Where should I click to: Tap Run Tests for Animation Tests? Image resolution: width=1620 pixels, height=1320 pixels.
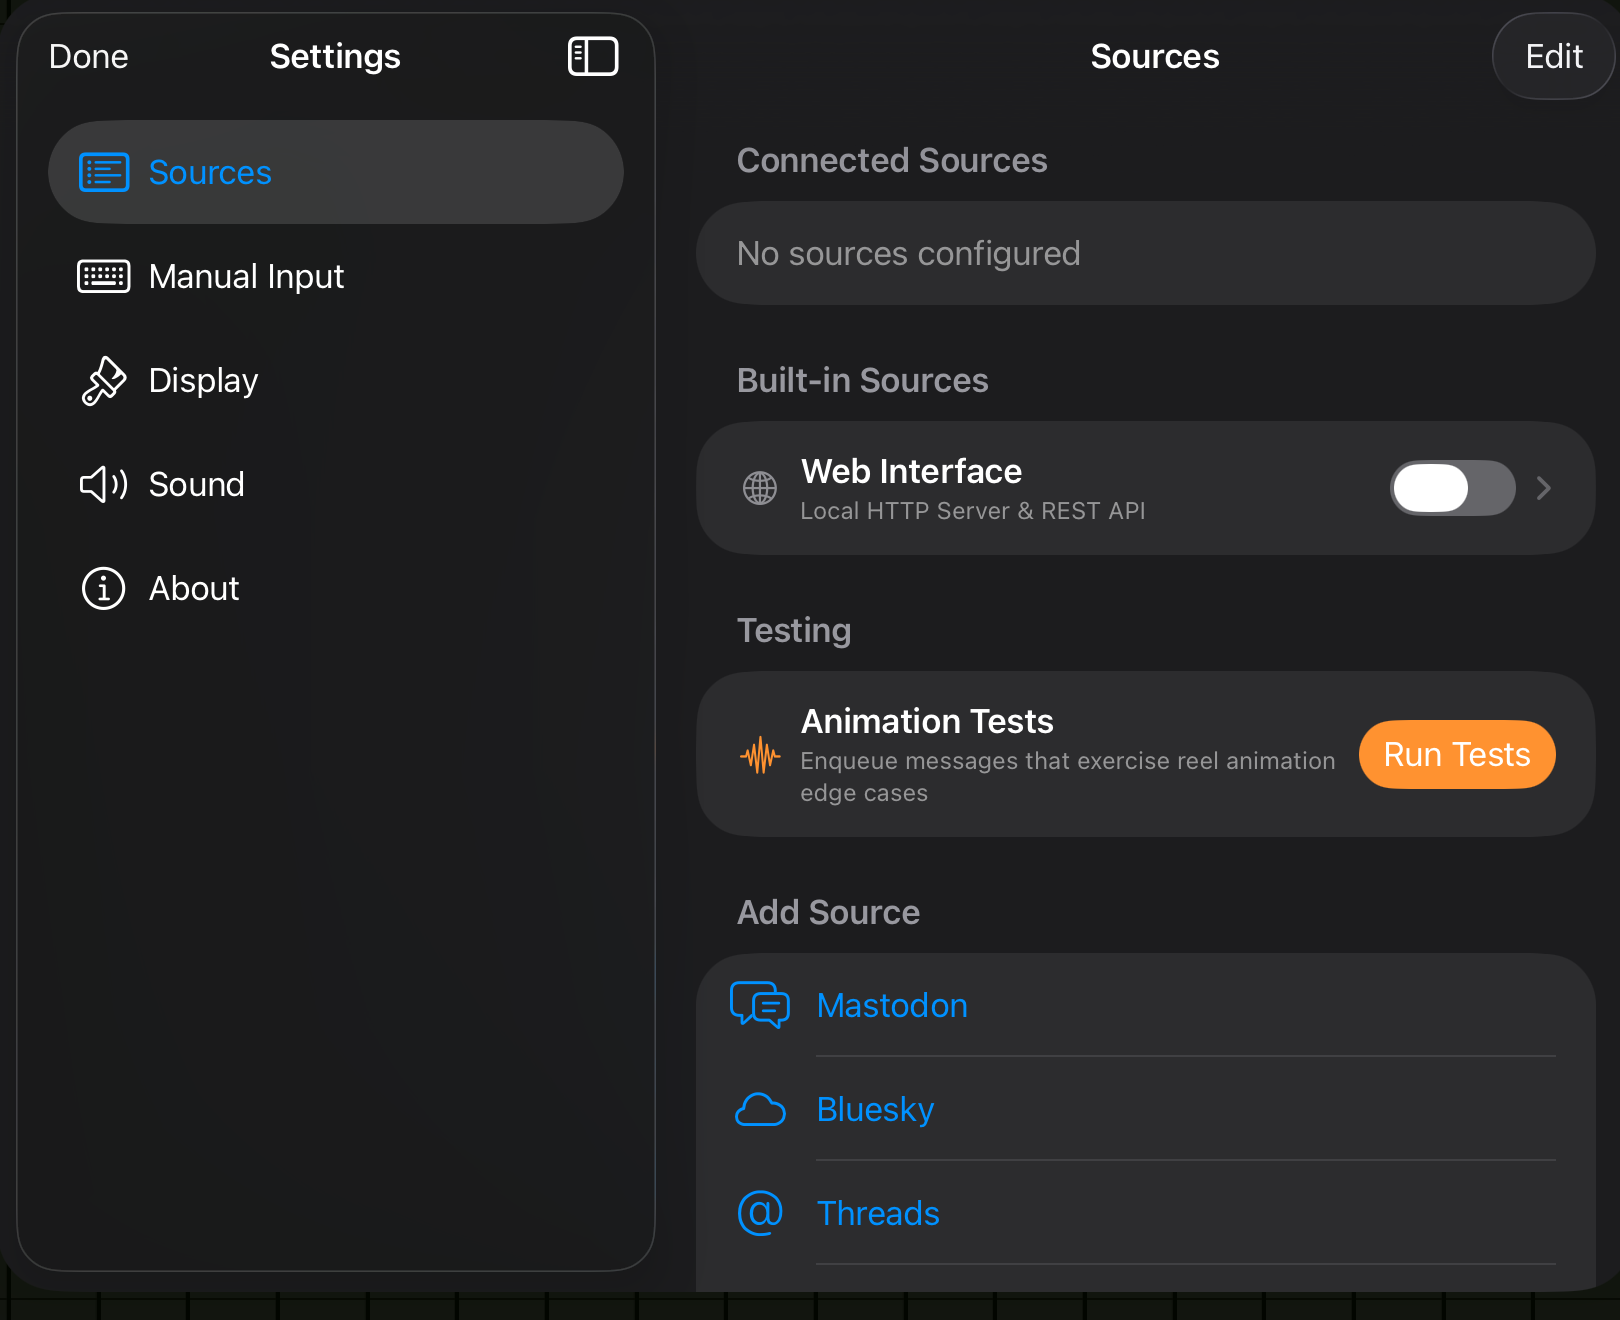1456,755
